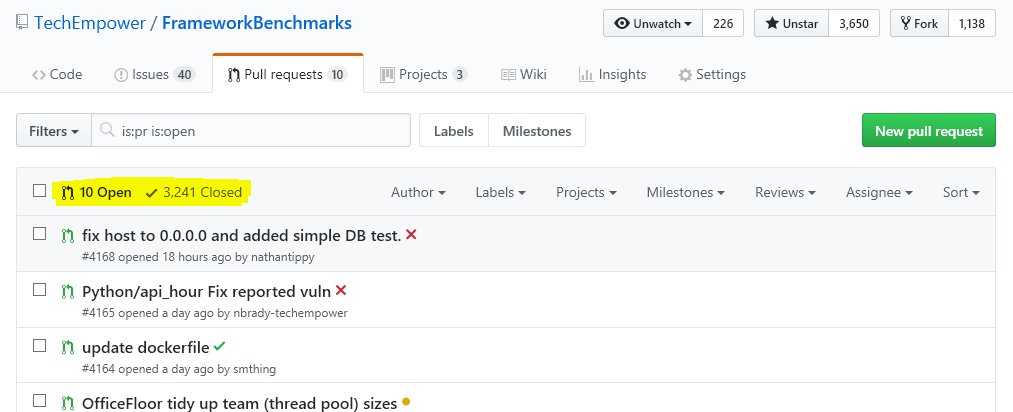View the 1,138 forks count
The height and width of the screenshot is (412, 1013).
(x=972, y=23)
